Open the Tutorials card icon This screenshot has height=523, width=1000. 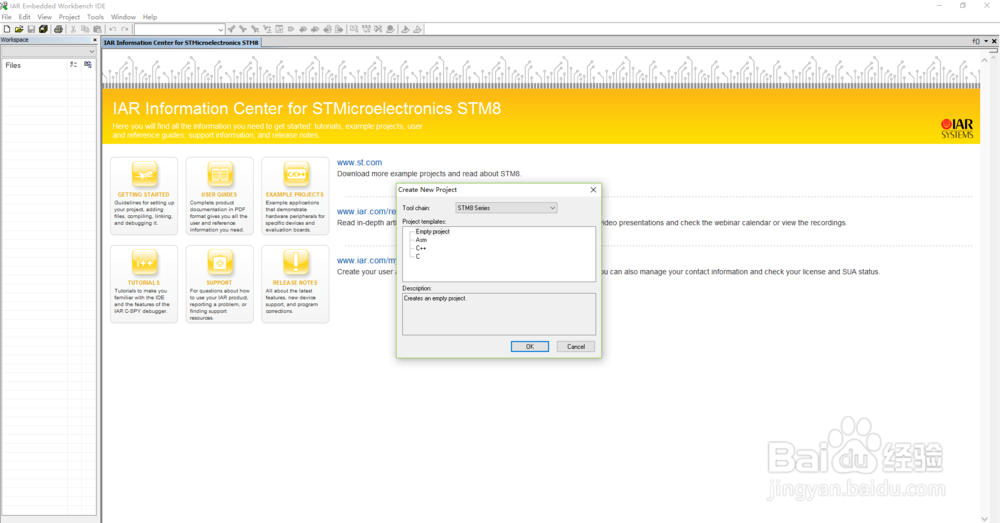[x=143, y=262]
